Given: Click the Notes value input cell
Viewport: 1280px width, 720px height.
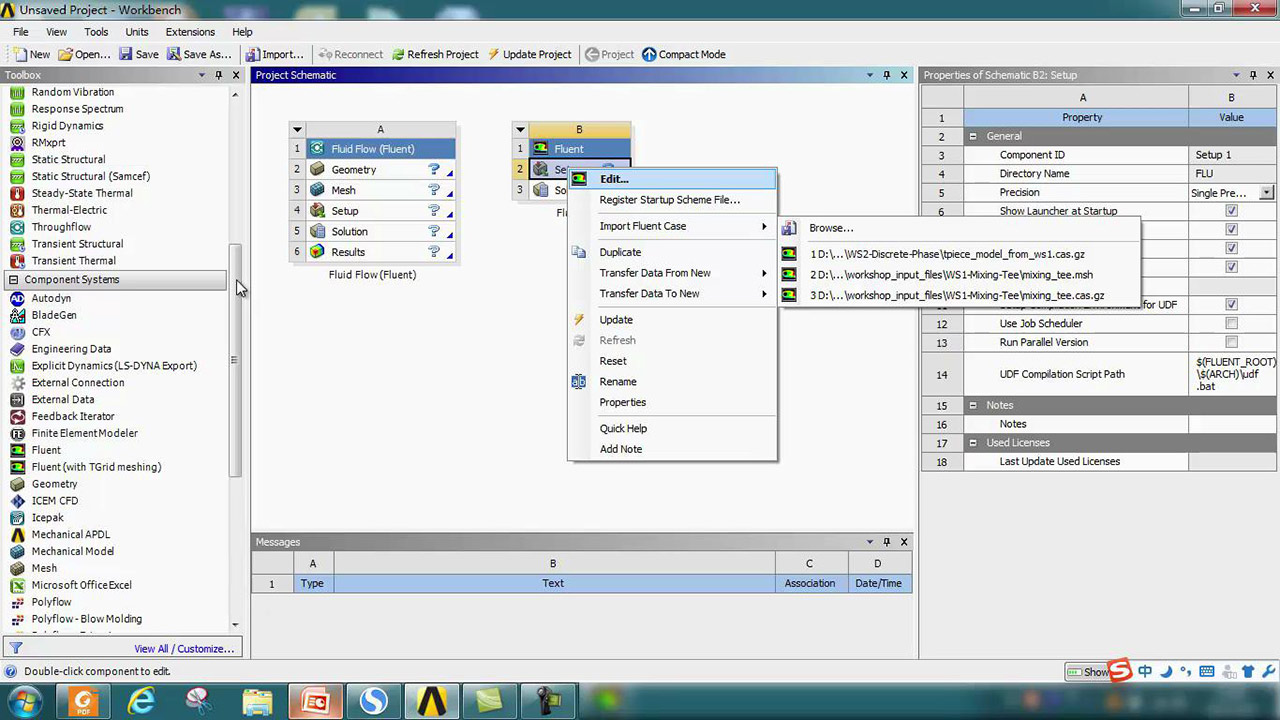Looking at the screenshot, I should pos(1234,424).
